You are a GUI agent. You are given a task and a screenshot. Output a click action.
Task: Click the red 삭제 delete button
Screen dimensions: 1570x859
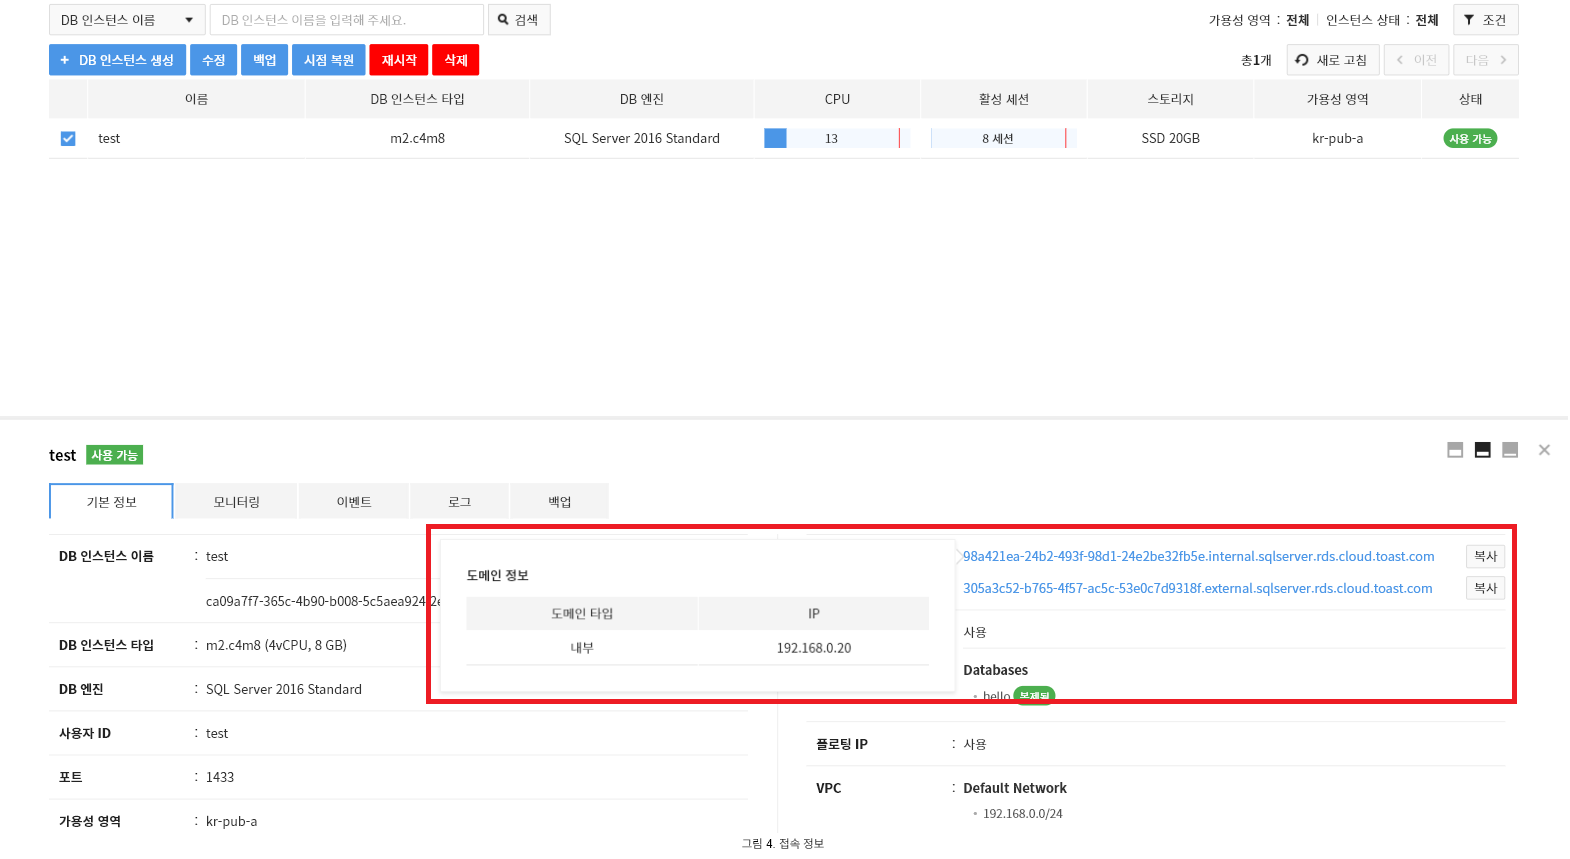tap(456, 60)
